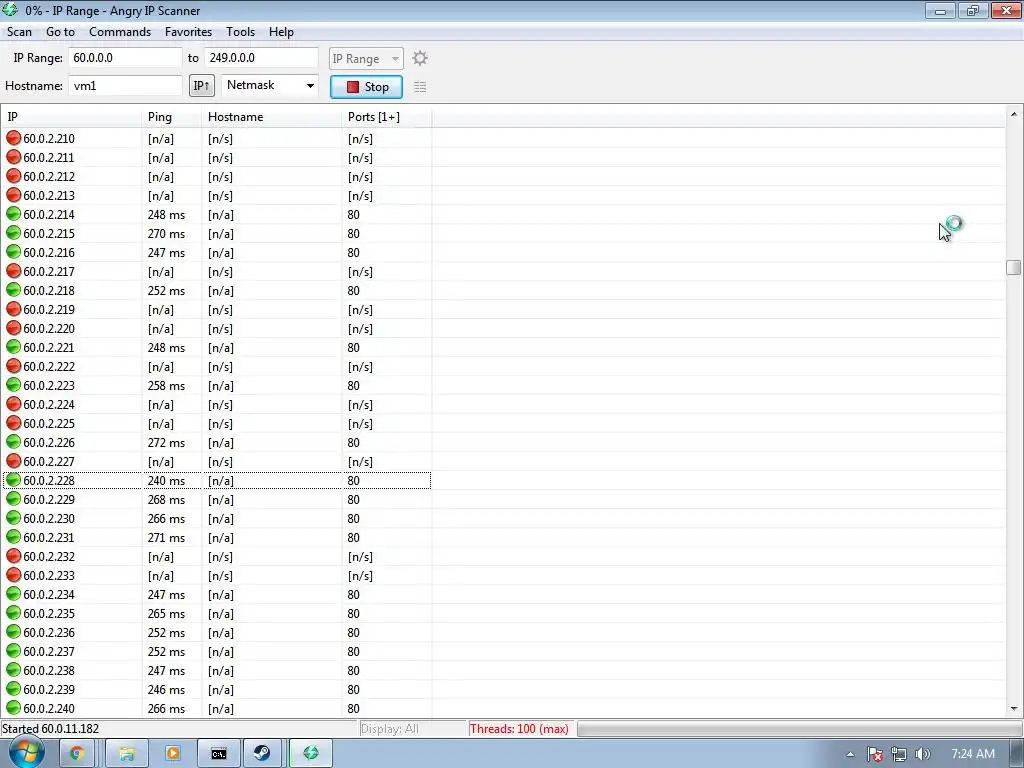Image resolution: width=1024 pixels, height=768 pixels.
Task: Click port 80 in the 60.0.2.235 row
Action: point(353,613)
